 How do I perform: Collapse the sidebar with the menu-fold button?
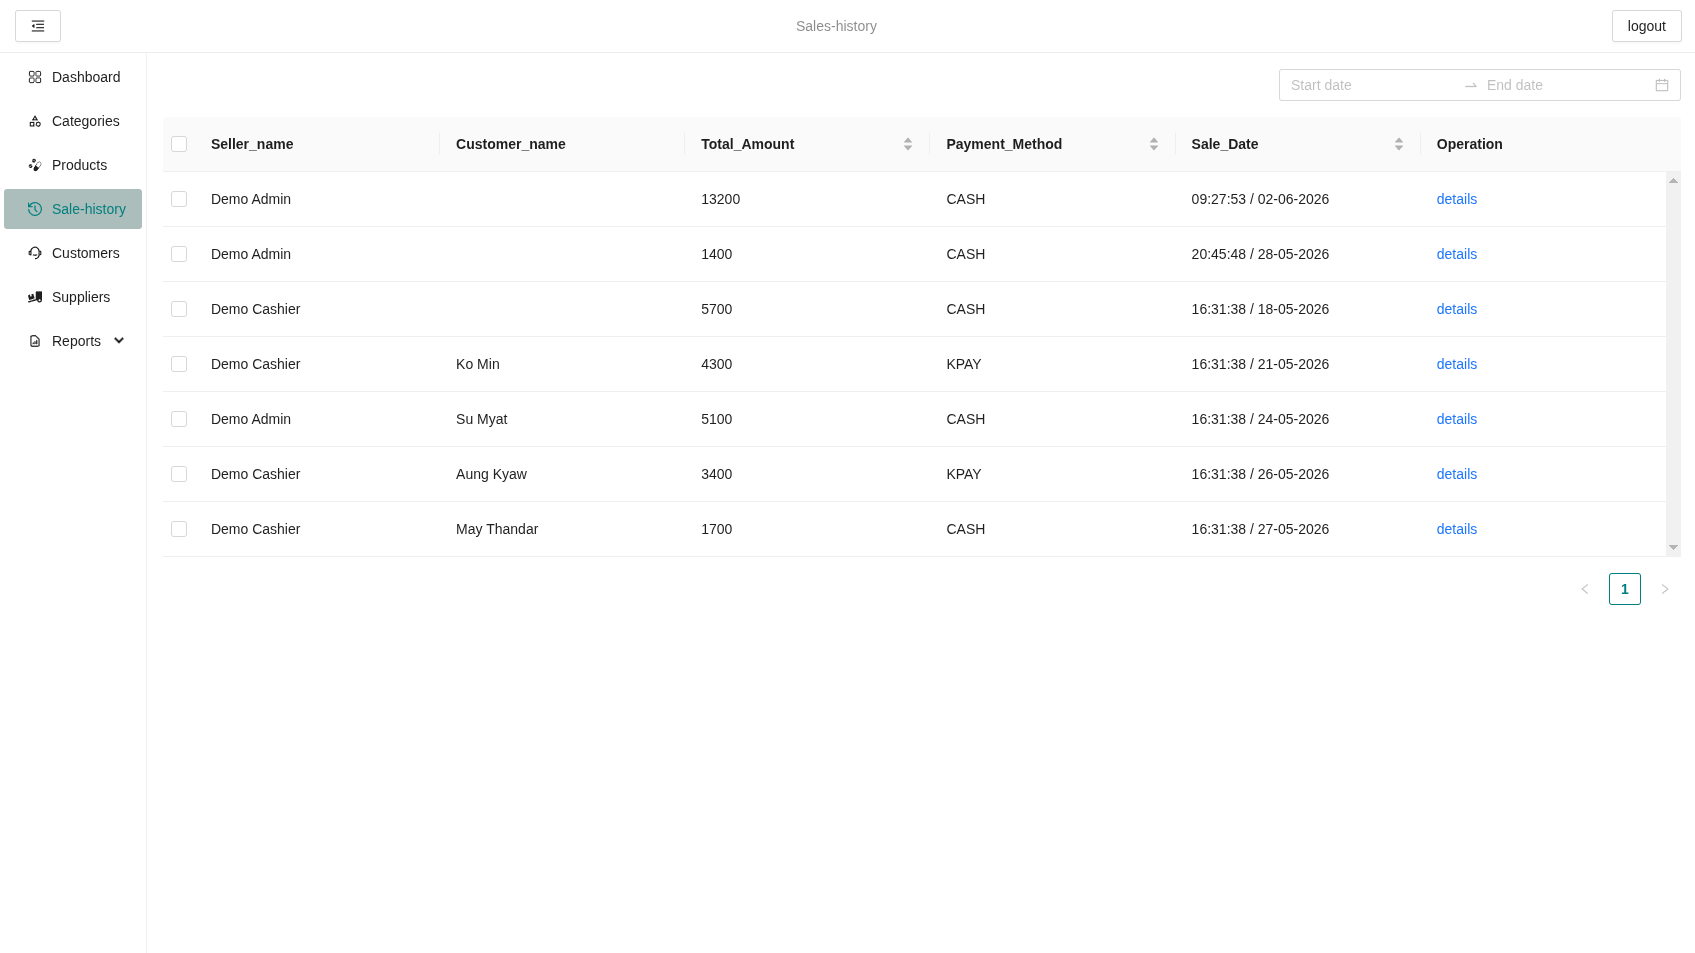38,26
